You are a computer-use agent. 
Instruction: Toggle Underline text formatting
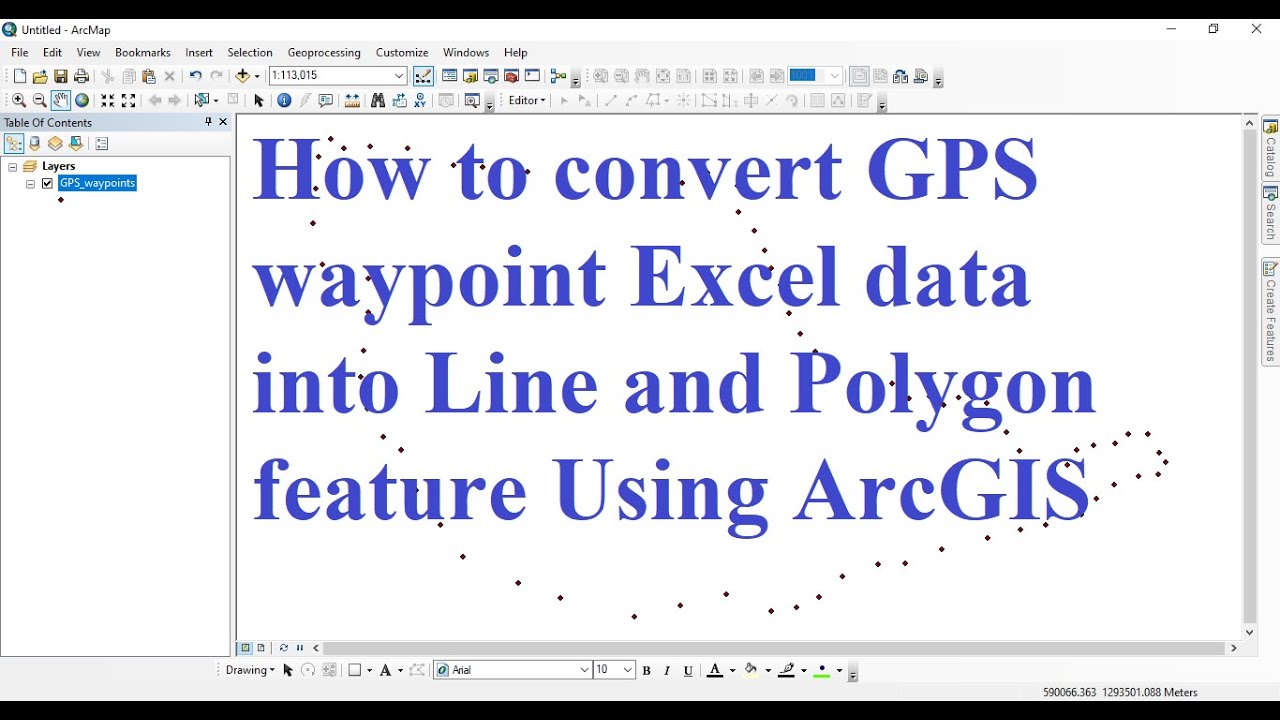point(688,671)
